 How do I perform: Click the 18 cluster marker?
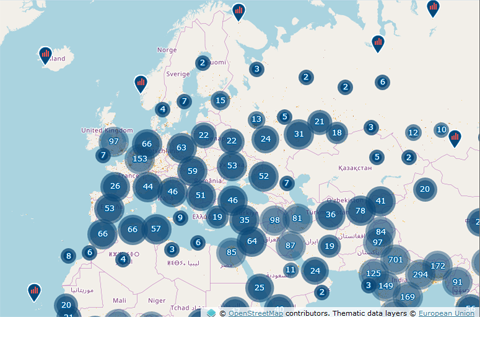pyautogui.click(x=337, y=133)
